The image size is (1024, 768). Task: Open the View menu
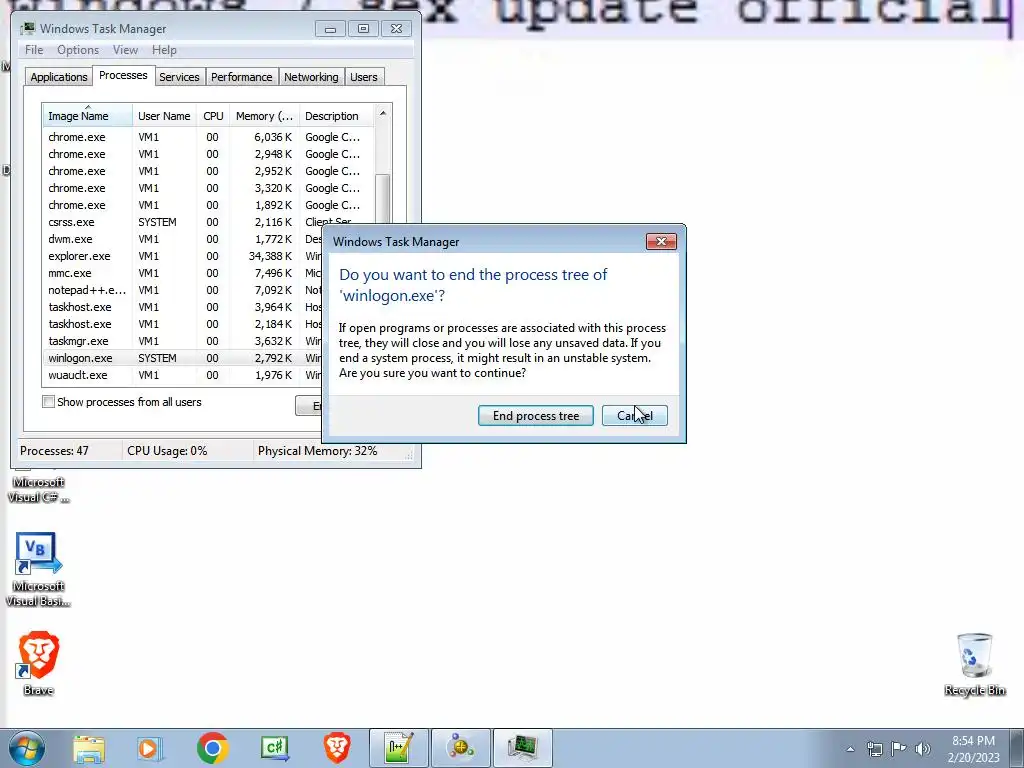click(x=125, y=50)
